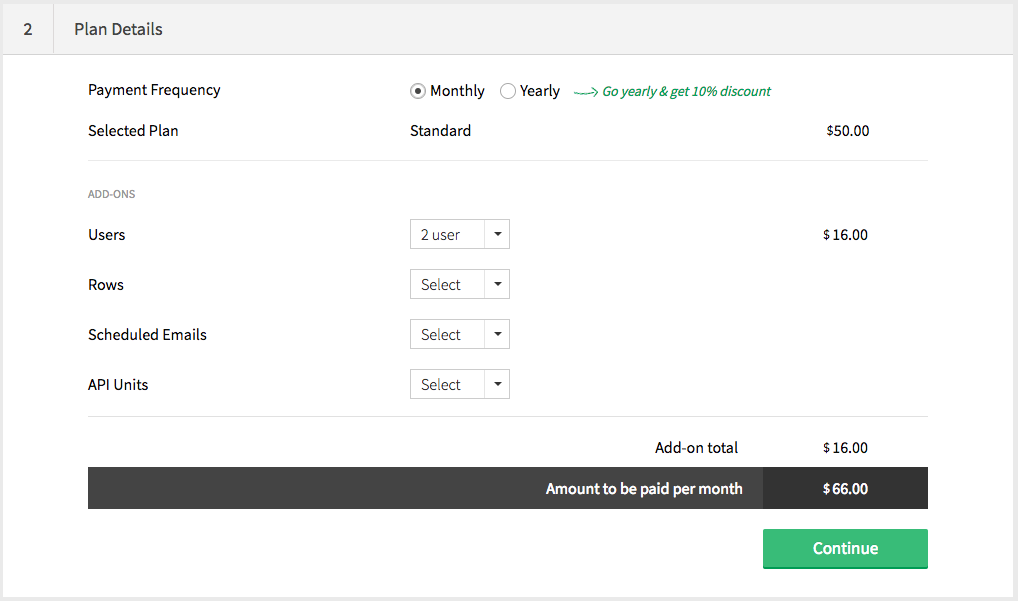Screen dimensions: 1018x601
Task: Select the Monthly payment frequency radio button
Action: 418,91
